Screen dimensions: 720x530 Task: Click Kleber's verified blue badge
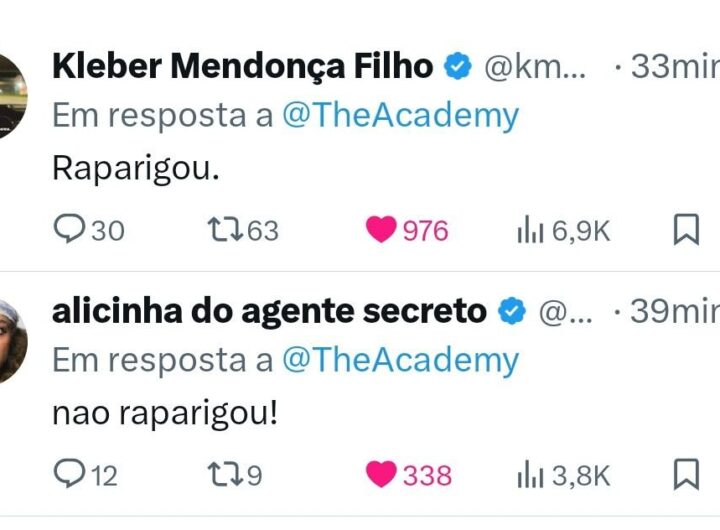tap(458, 66)
